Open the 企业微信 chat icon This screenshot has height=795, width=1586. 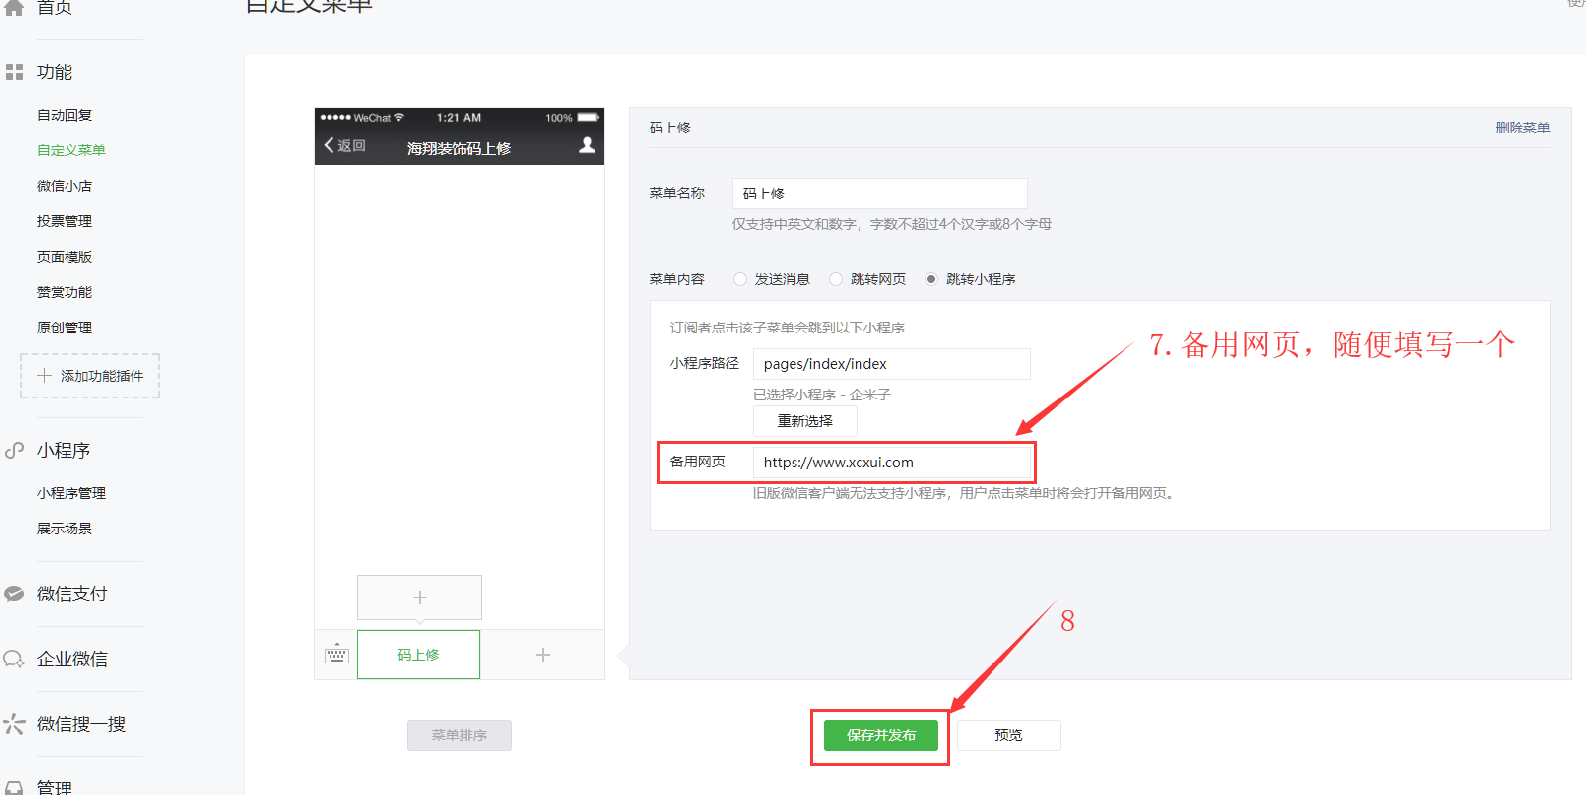coord(14,659)
